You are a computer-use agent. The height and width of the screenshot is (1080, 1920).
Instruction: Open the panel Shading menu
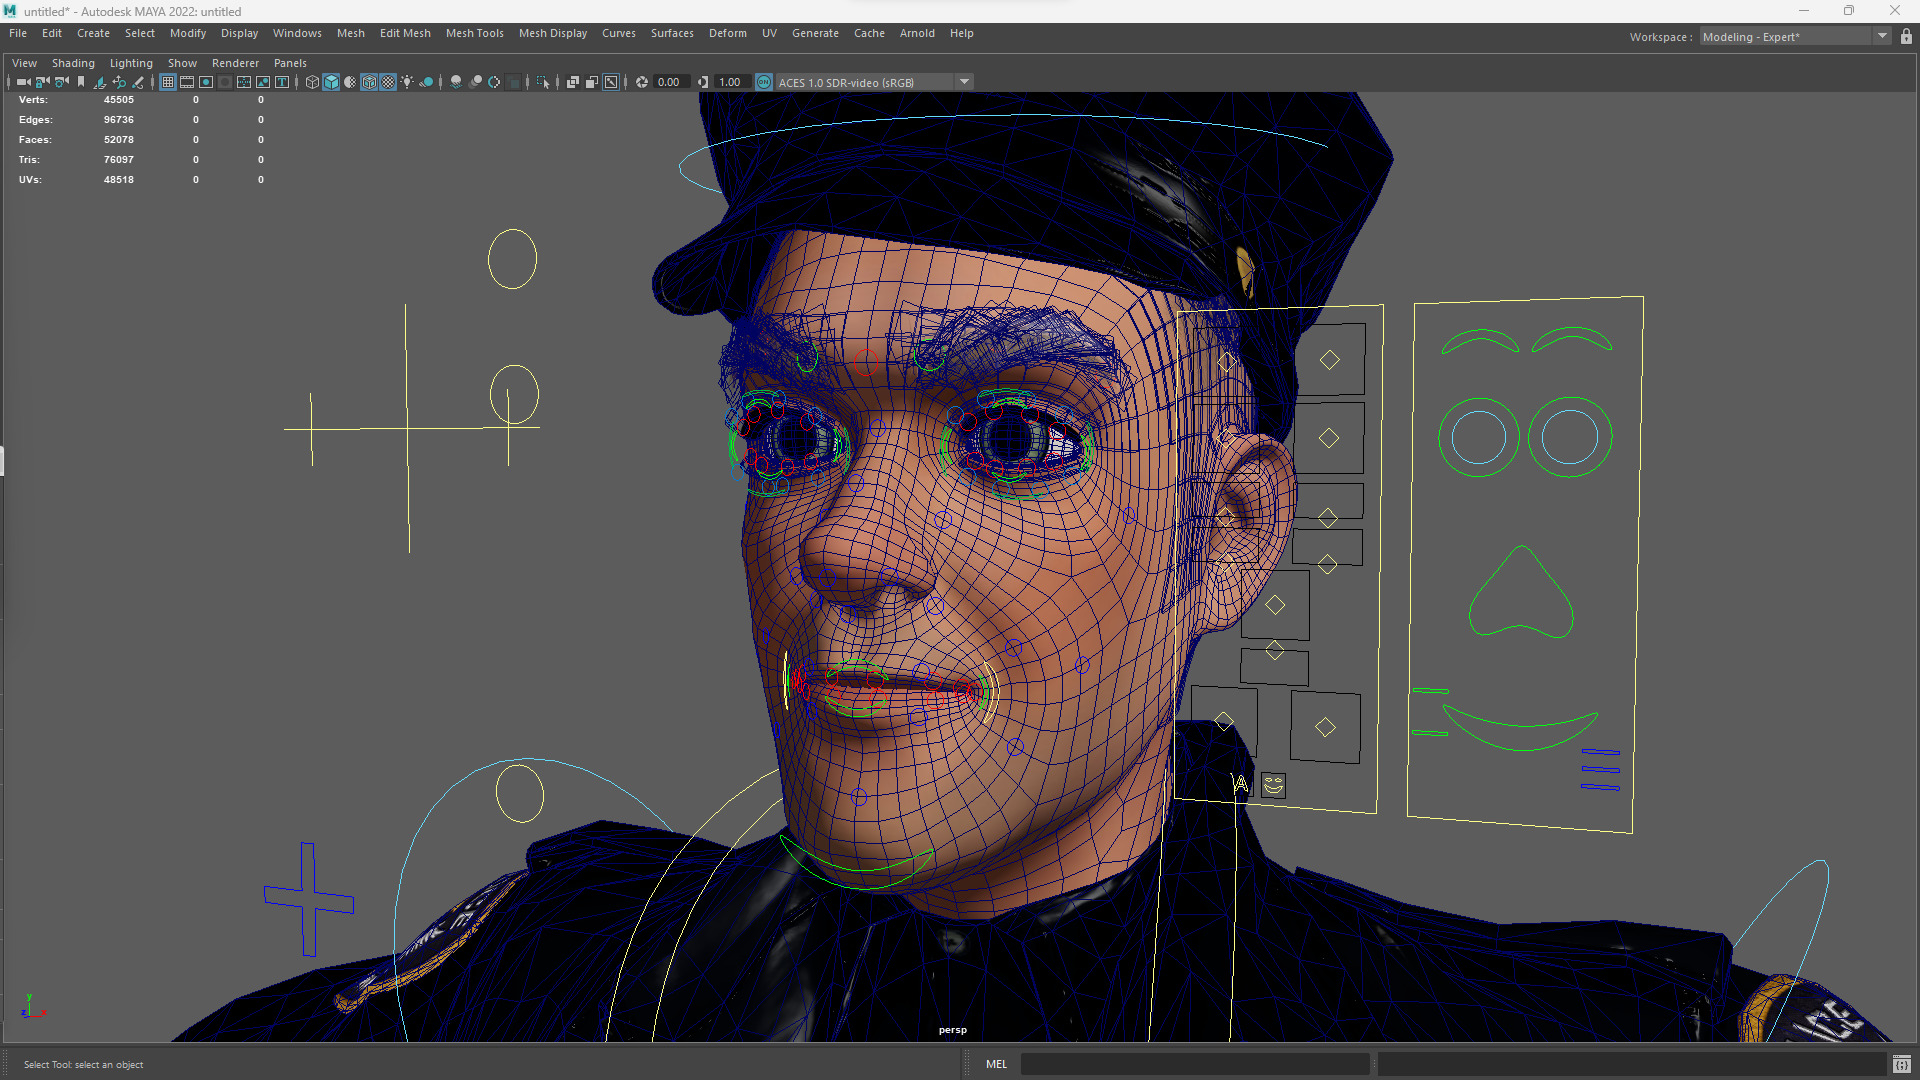(73, 63)
